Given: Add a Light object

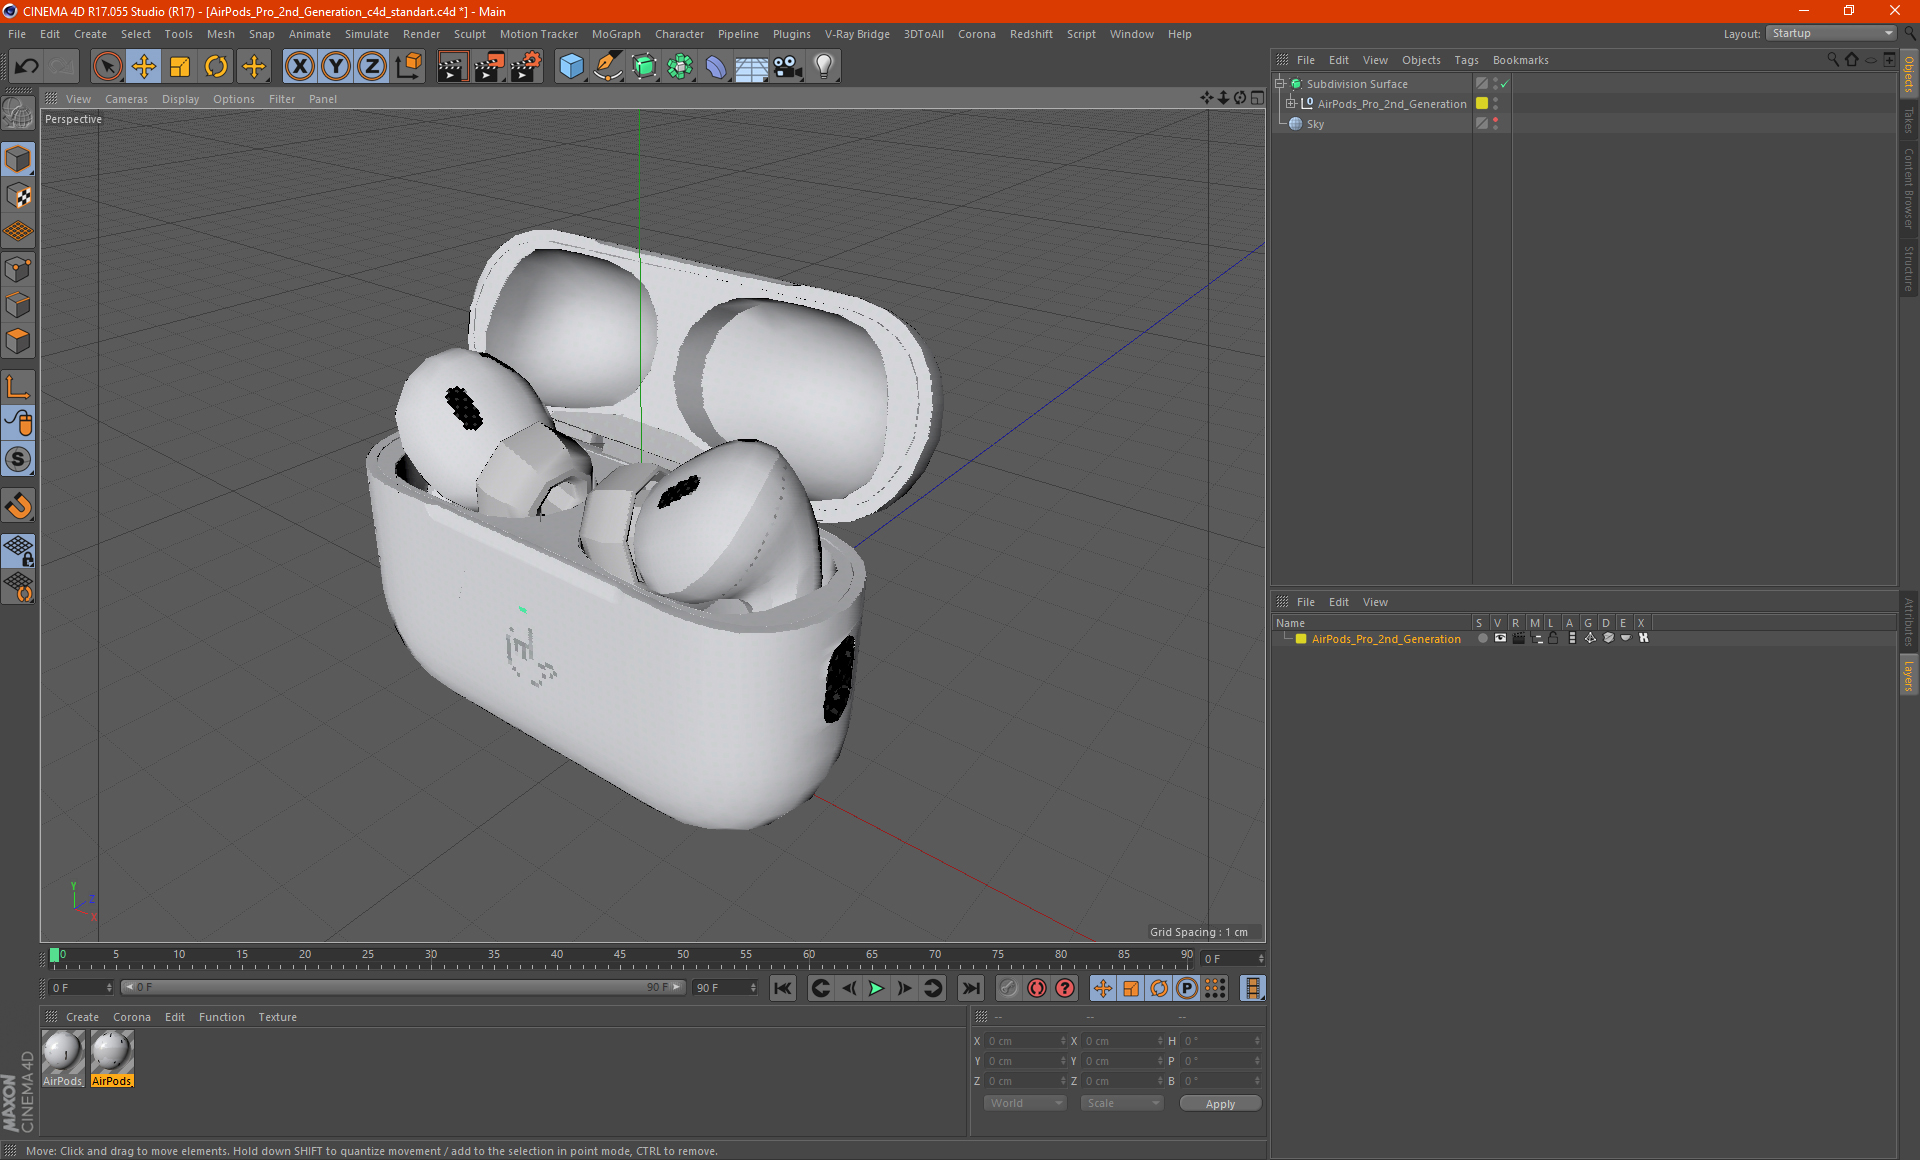Looking at the screenshot, I should (x=824, y=67).
